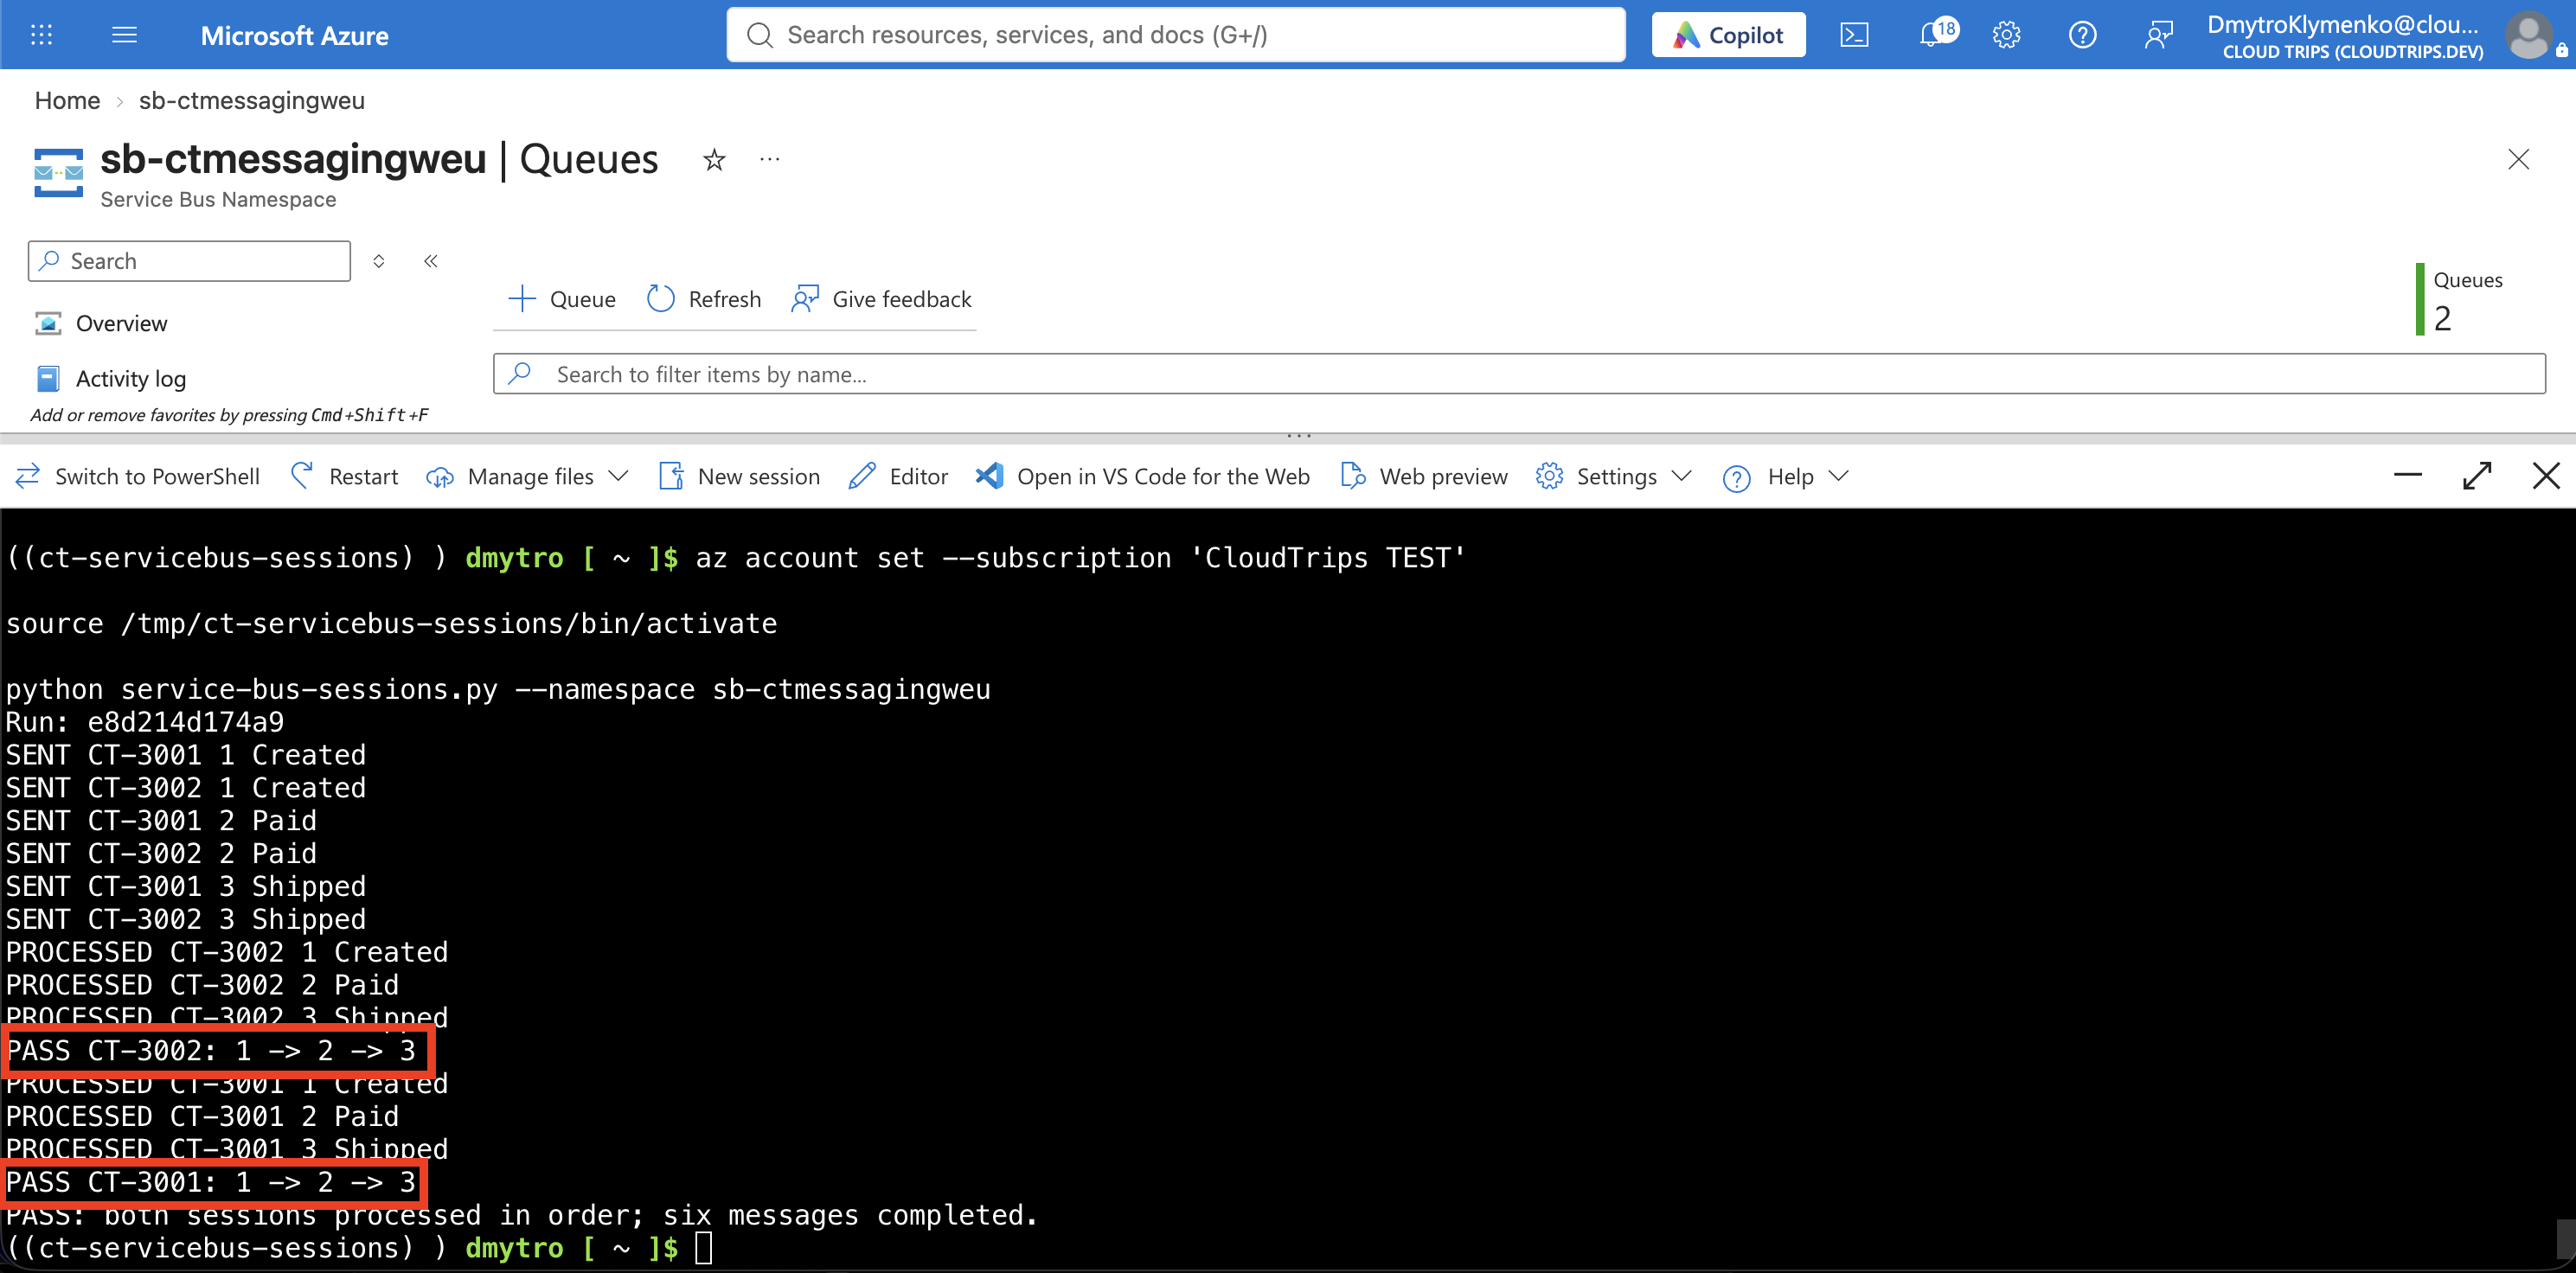Open the portal hamburger menu

(124, 35)
